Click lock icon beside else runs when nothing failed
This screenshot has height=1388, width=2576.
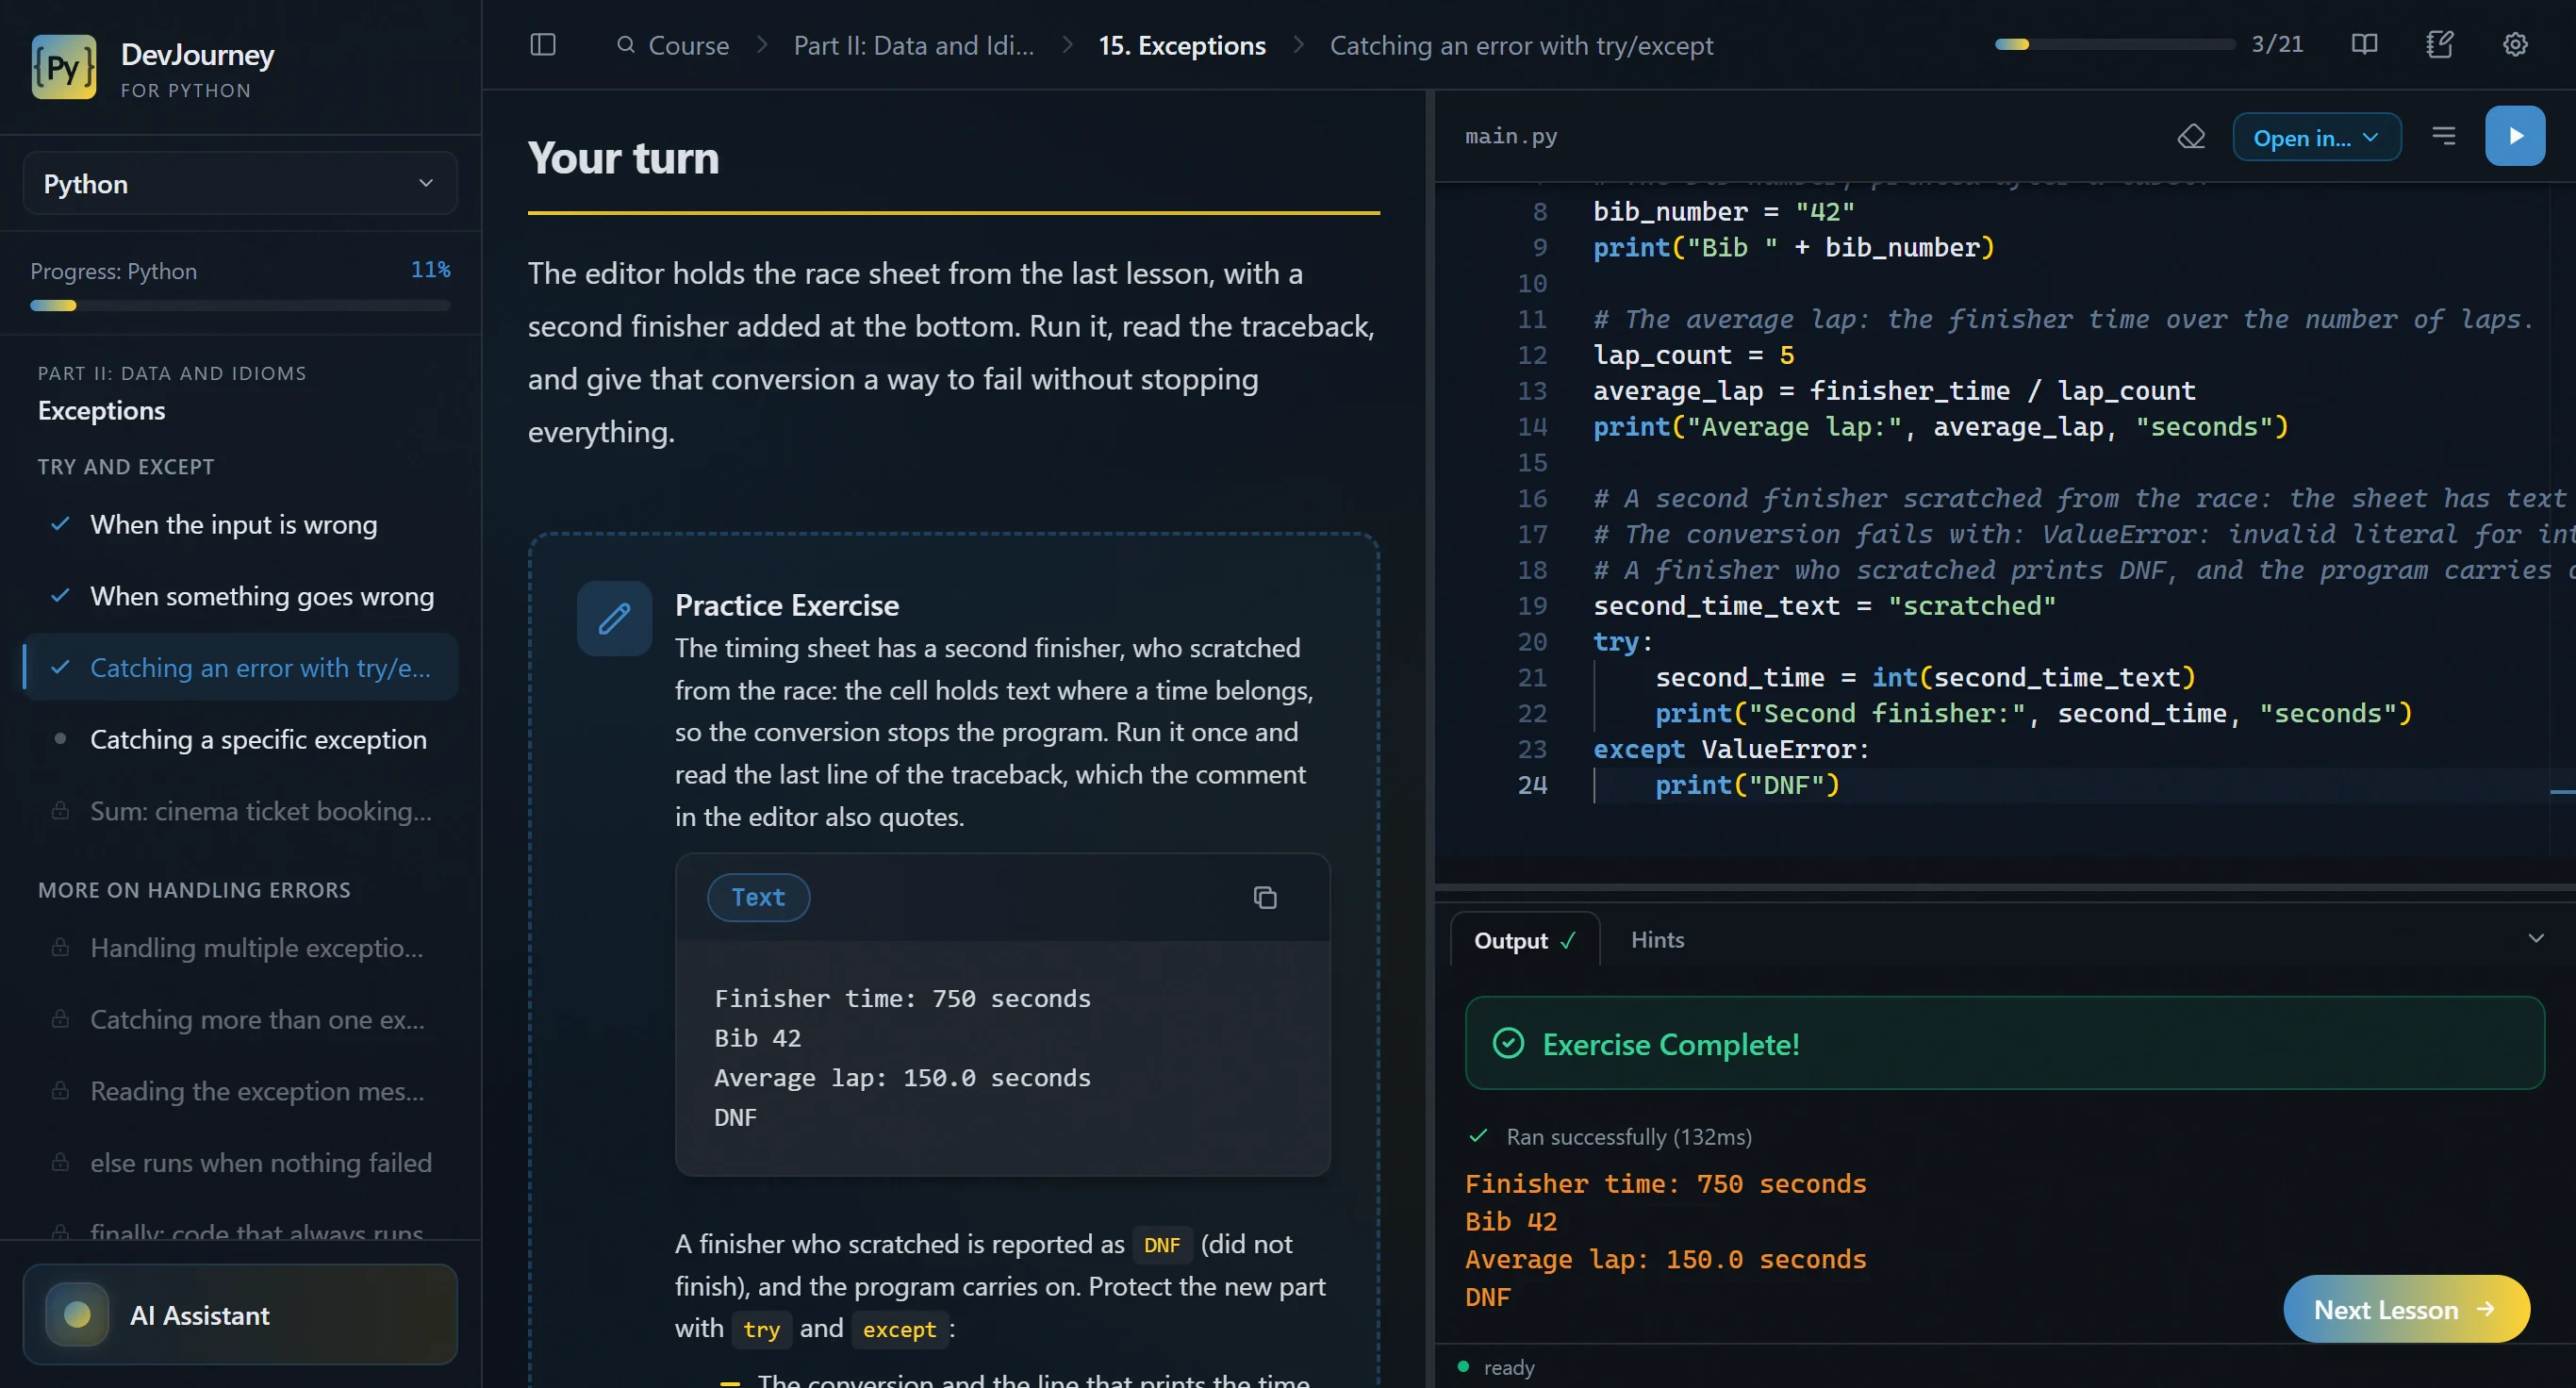(60, 1162)
